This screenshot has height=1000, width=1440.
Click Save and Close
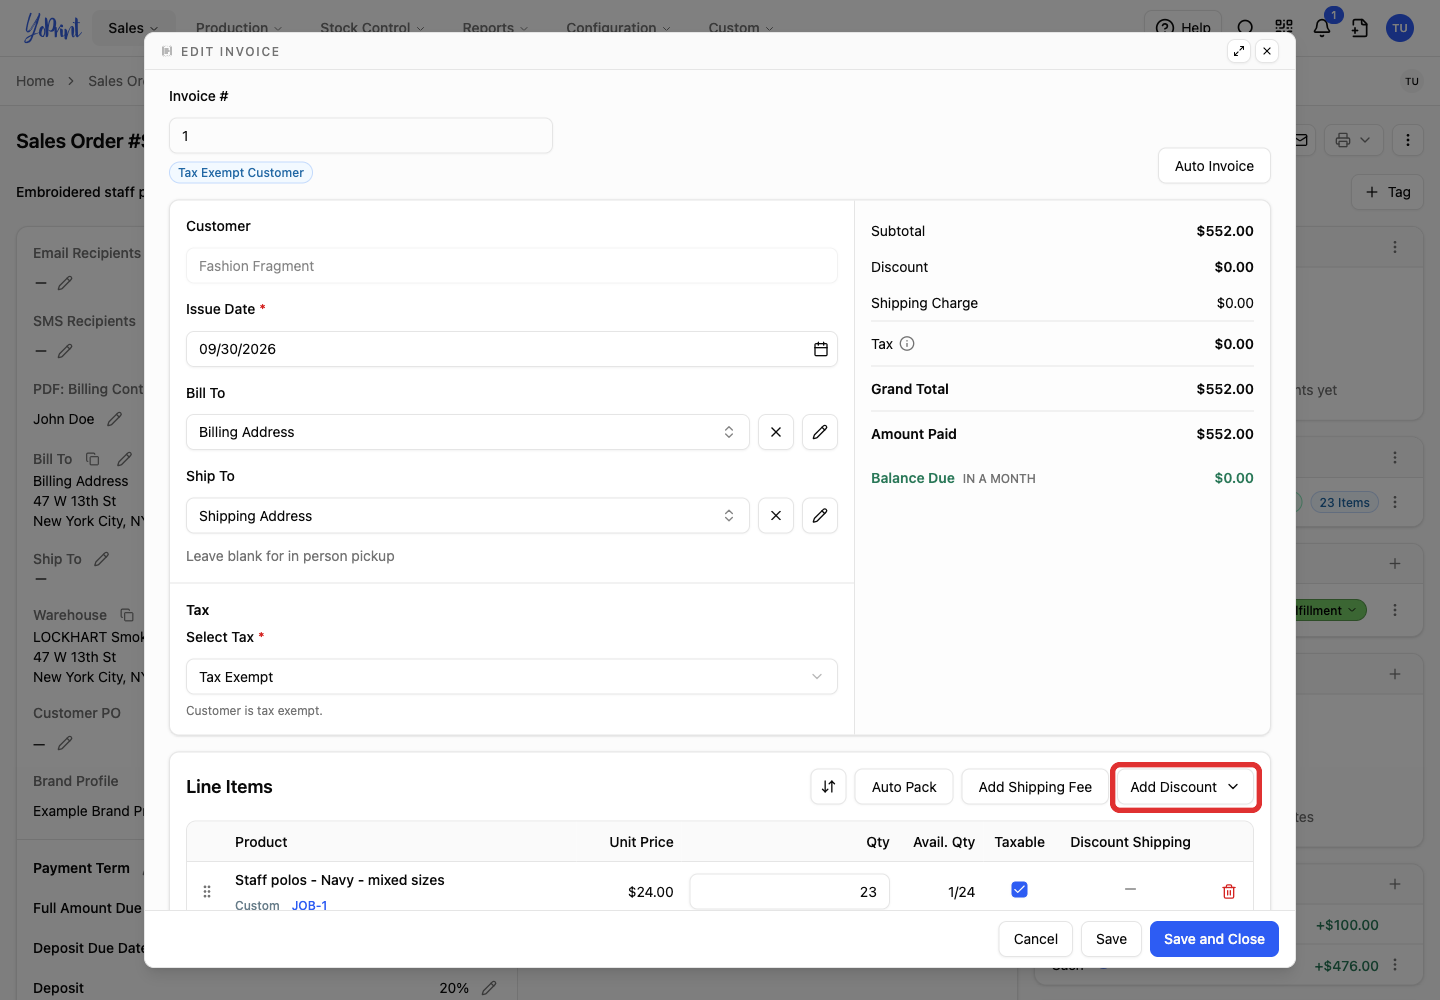point(1214,939)
